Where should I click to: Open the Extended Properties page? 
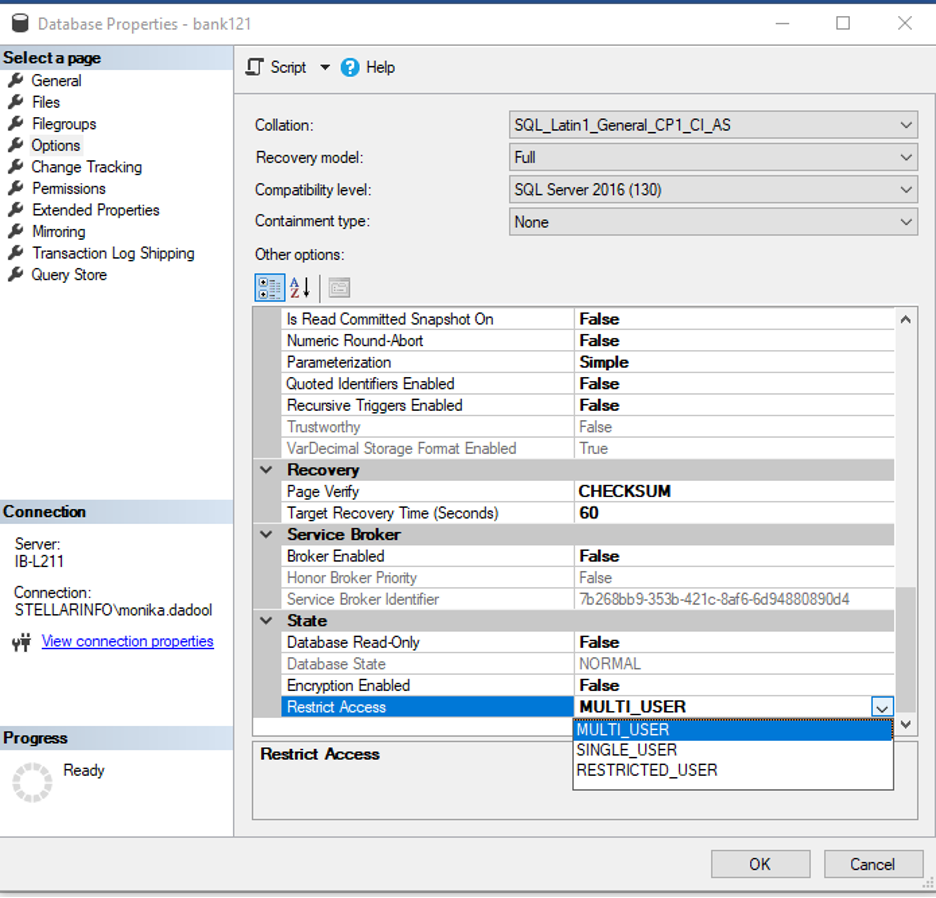point(96,210)
